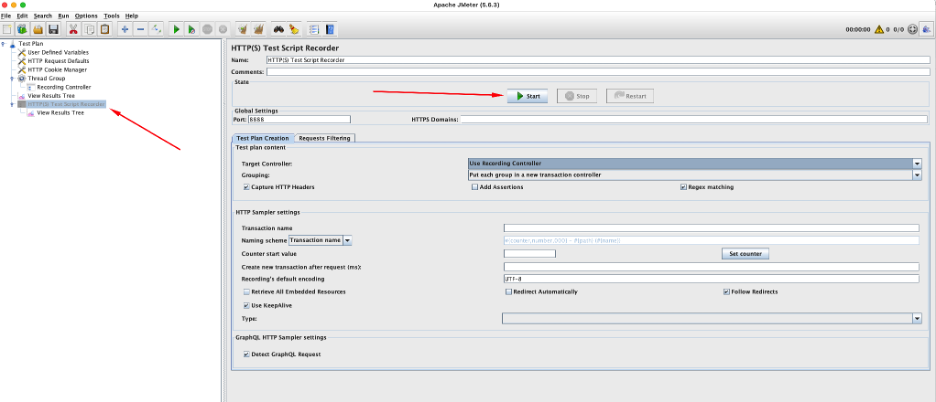936x402 pixels.
Task: Click the yellow warning log icon
Action: pyautogui.click(x=879, y=29)
